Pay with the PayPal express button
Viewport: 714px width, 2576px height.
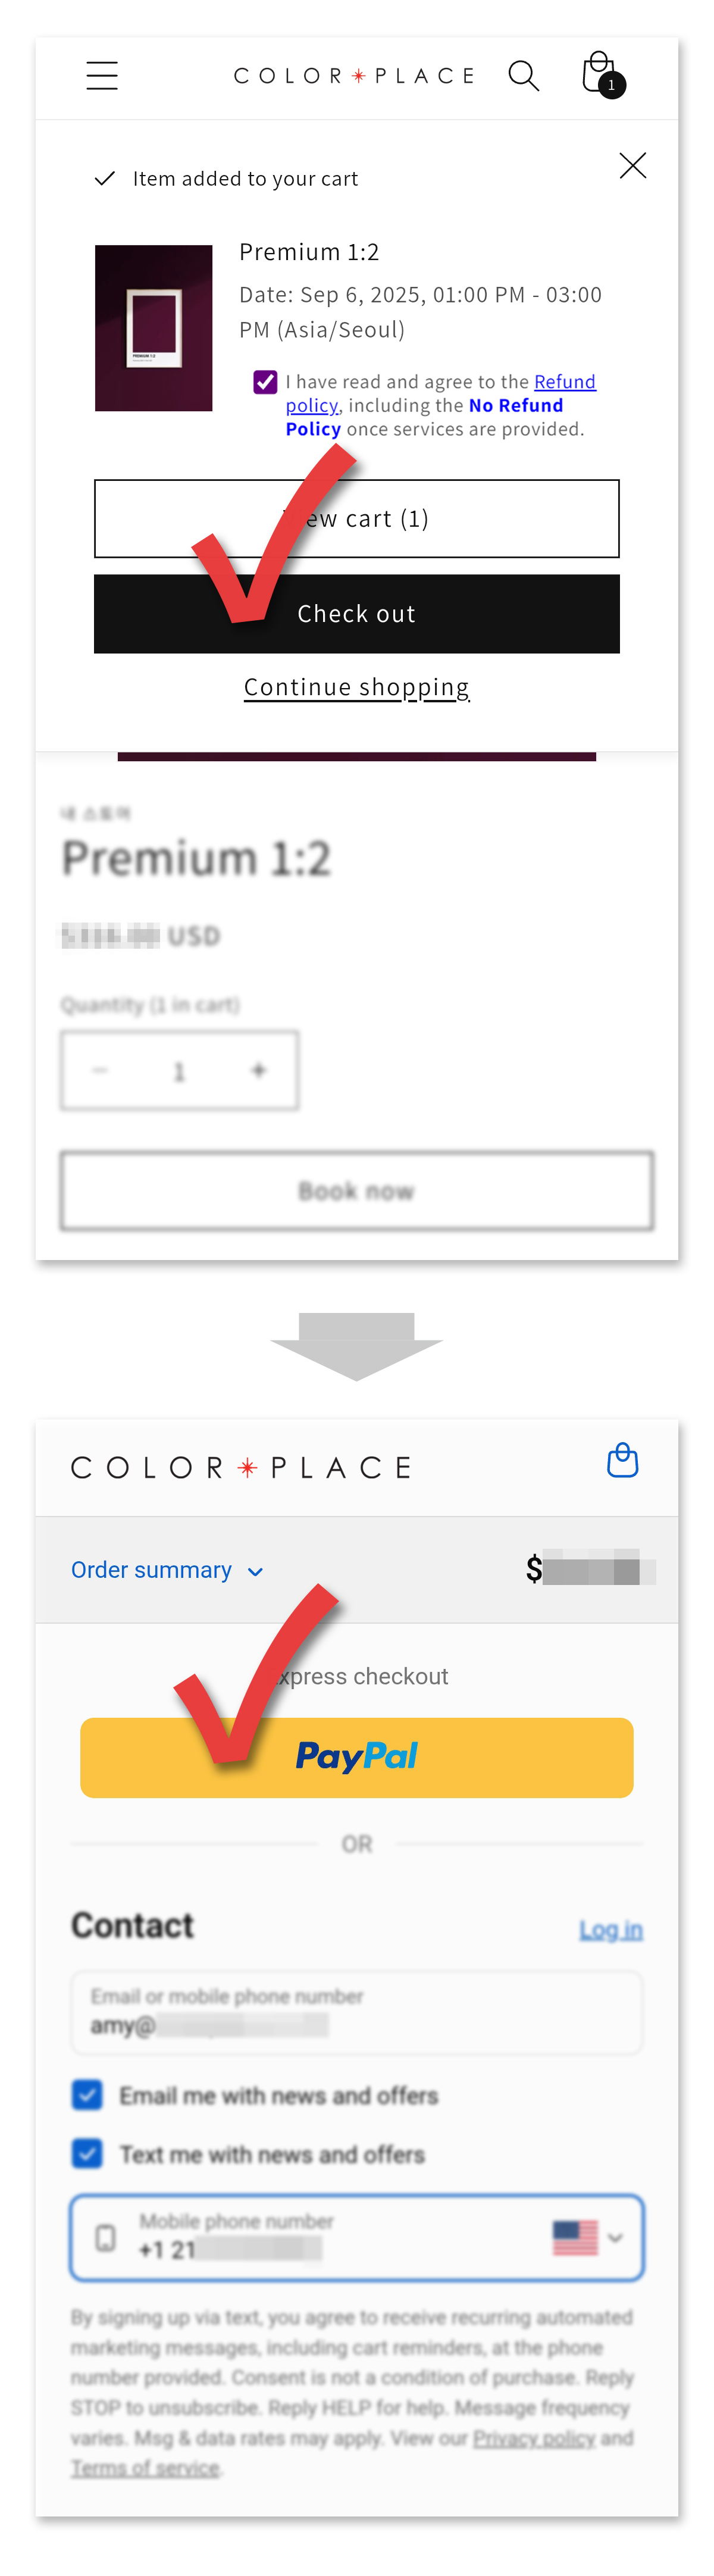[x=357, y=1758]
